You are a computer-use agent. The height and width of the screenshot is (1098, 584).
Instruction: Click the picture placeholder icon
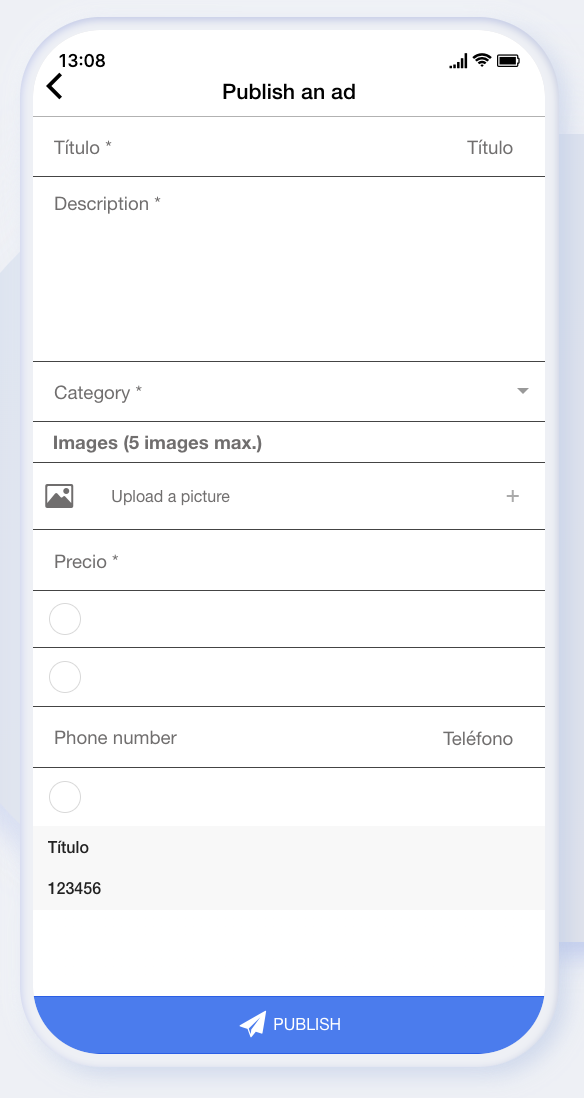(x=60, y=496)
